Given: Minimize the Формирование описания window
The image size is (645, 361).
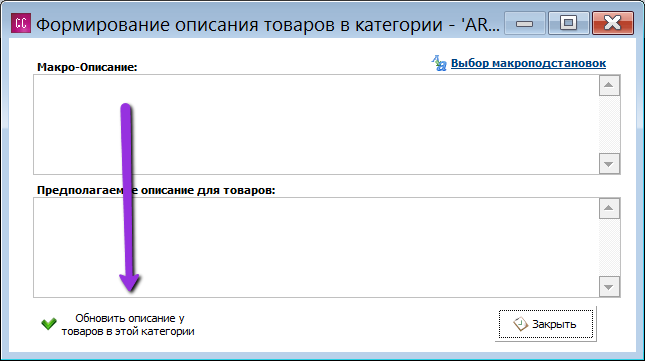Looking at the screenshot, I should pos(524,23).
